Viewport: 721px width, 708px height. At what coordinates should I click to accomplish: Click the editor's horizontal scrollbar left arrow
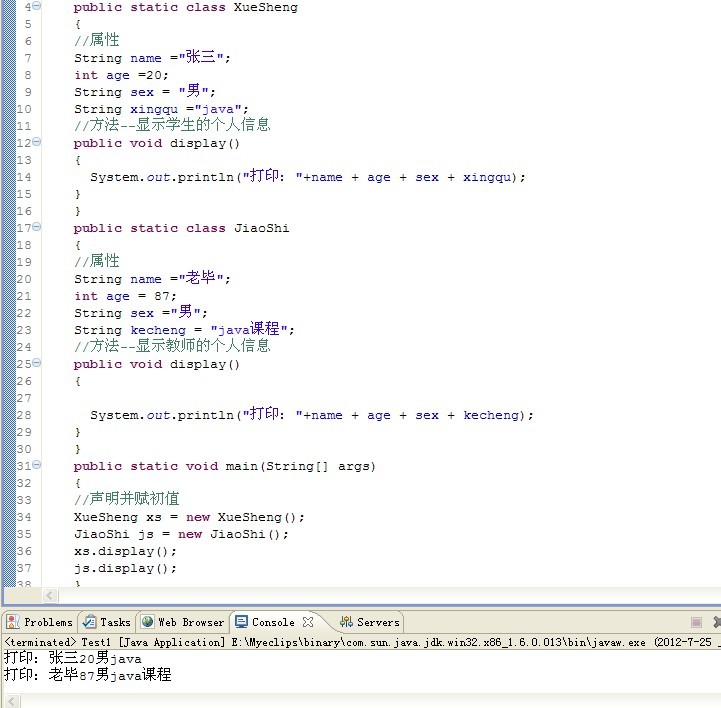click(9, 596)
